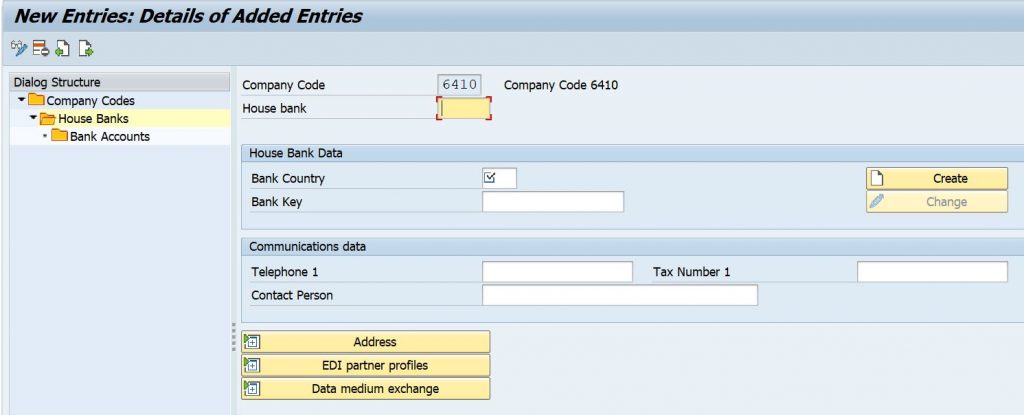Viewport: 1024px width, 415px height.
Task: Click the Bank Key input field
Action: click(x=553, y=202)
